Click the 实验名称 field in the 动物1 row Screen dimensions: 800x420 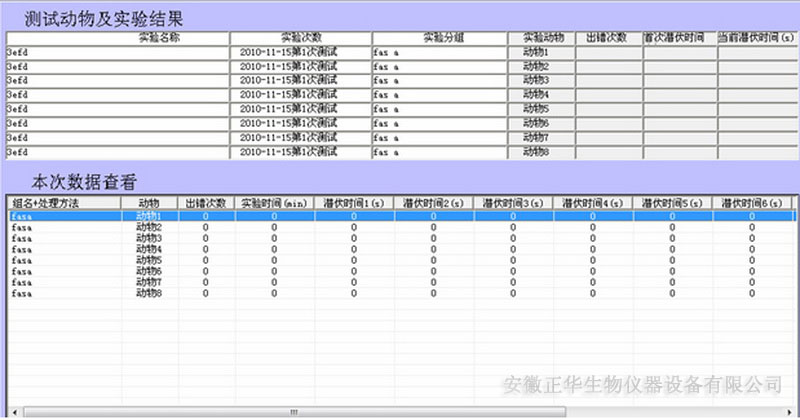tap(118, 53)
